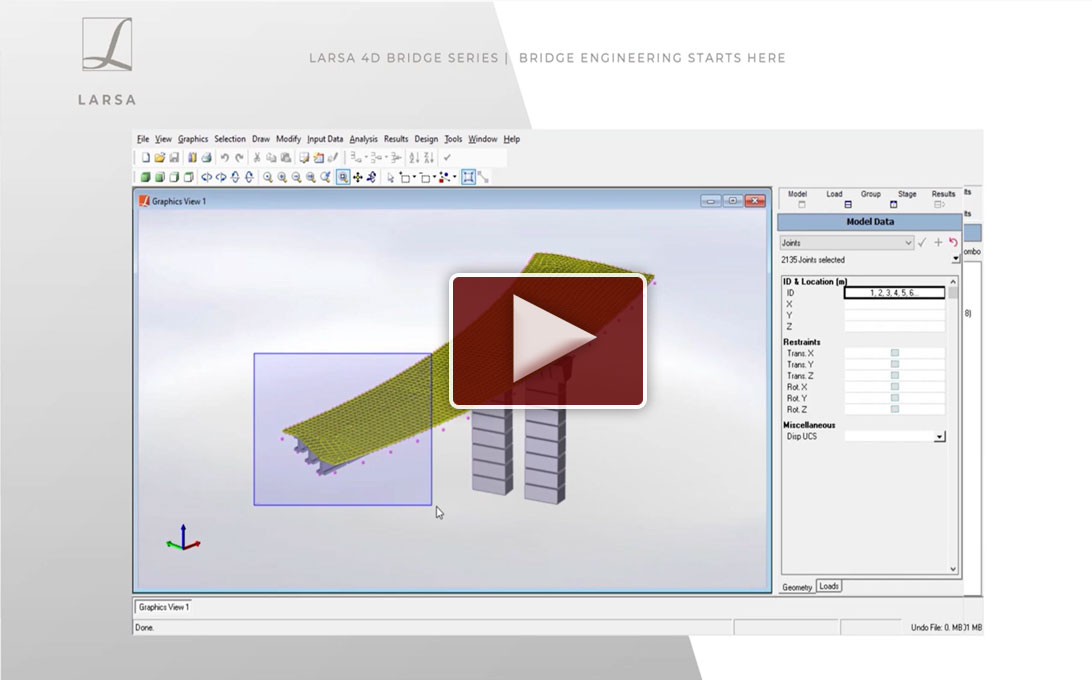Open the Modify menu
1092x680 pixels.
coord(288,139)
